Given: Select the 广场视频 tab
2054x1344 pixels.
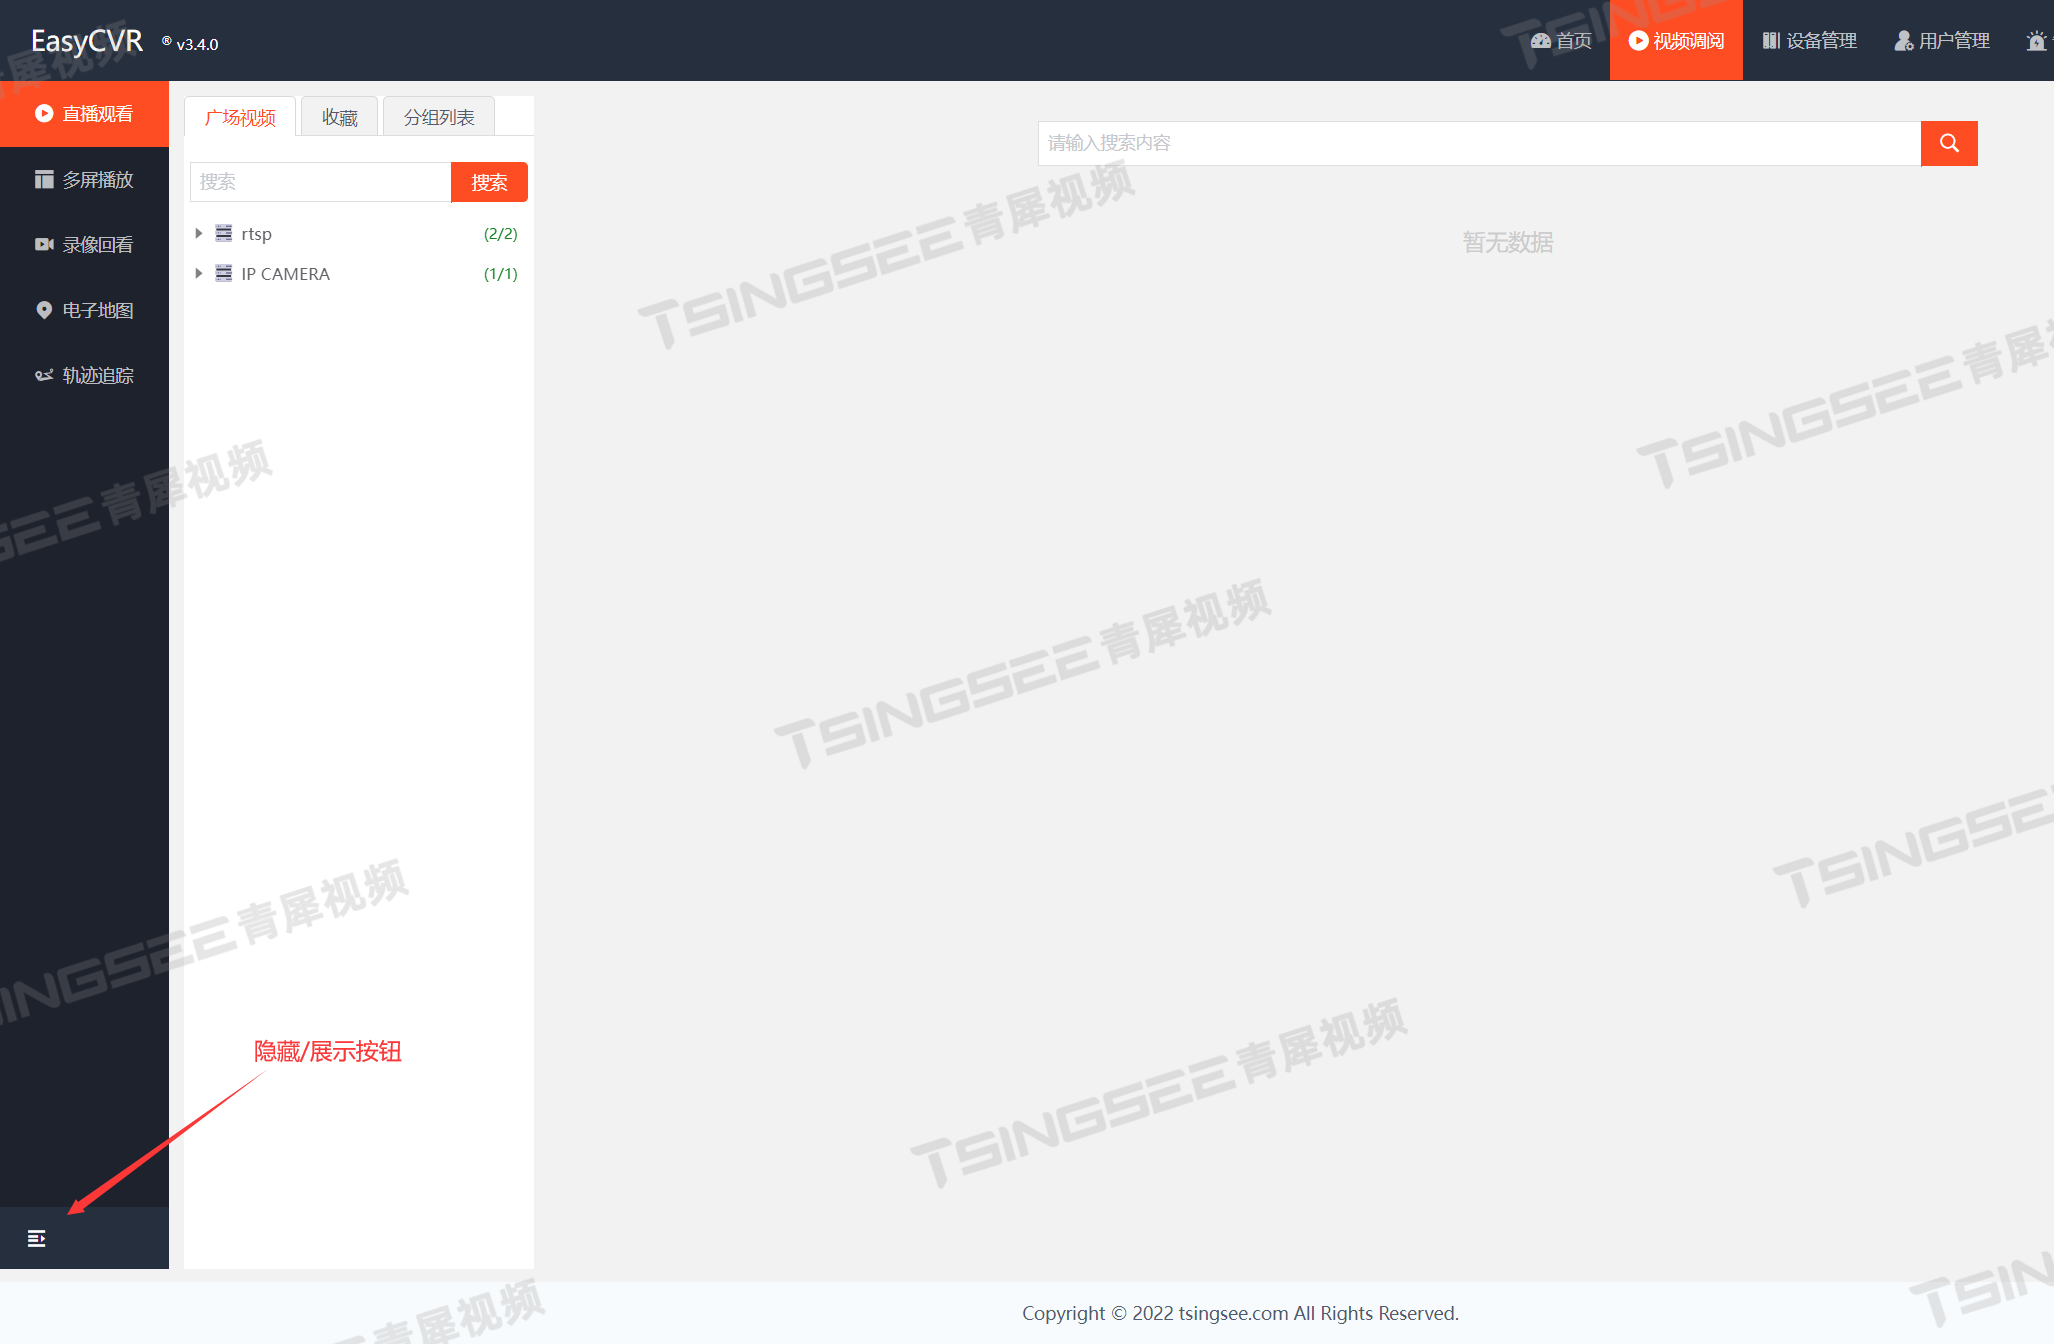Looking at the screenshot, I should click(240, 118).
